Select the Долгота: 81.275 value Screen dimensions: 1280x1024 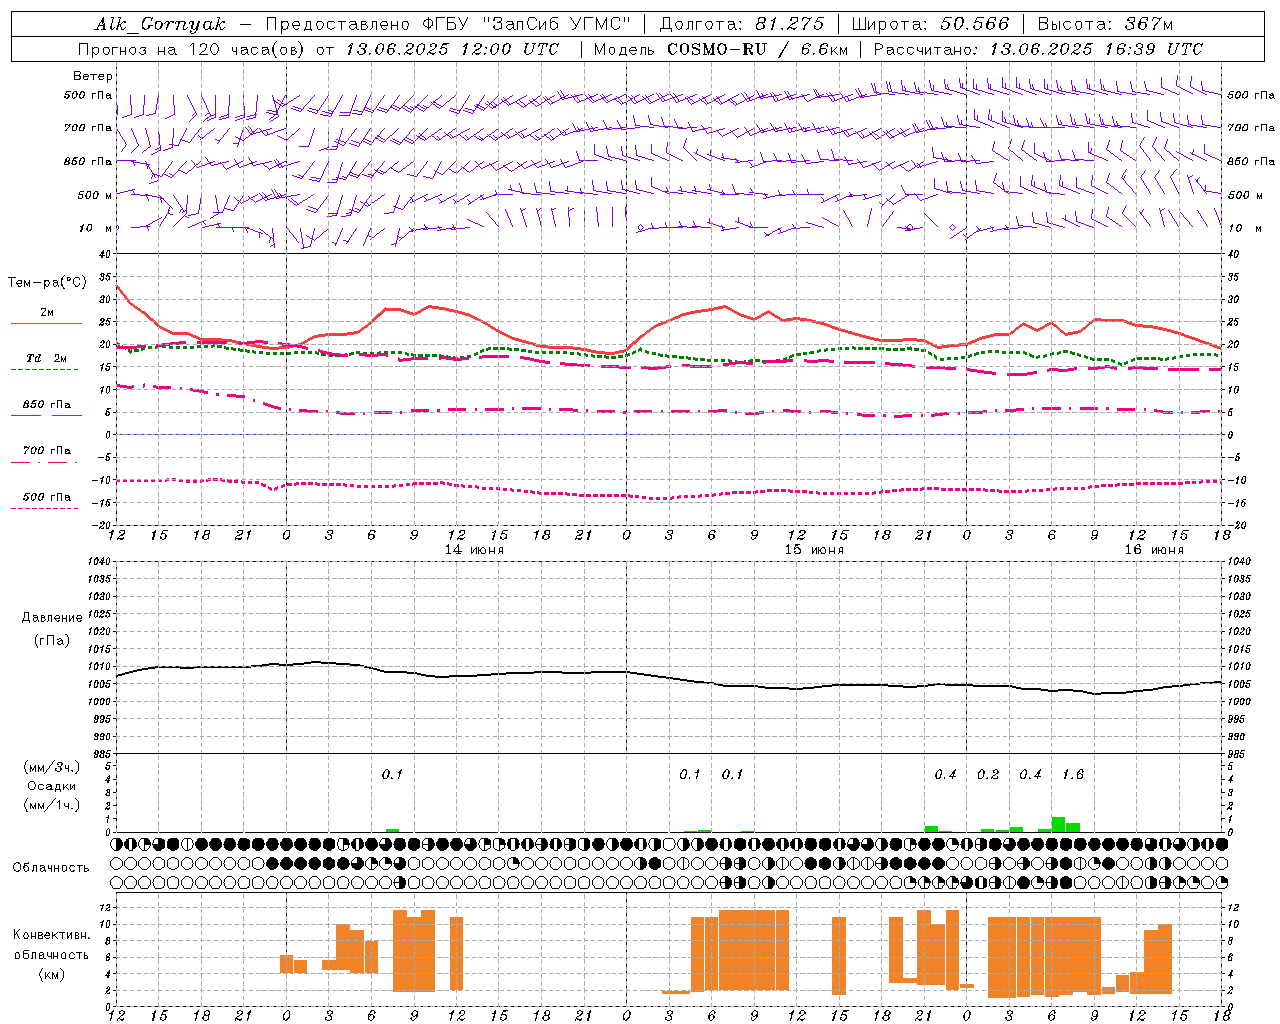(742, 24)
